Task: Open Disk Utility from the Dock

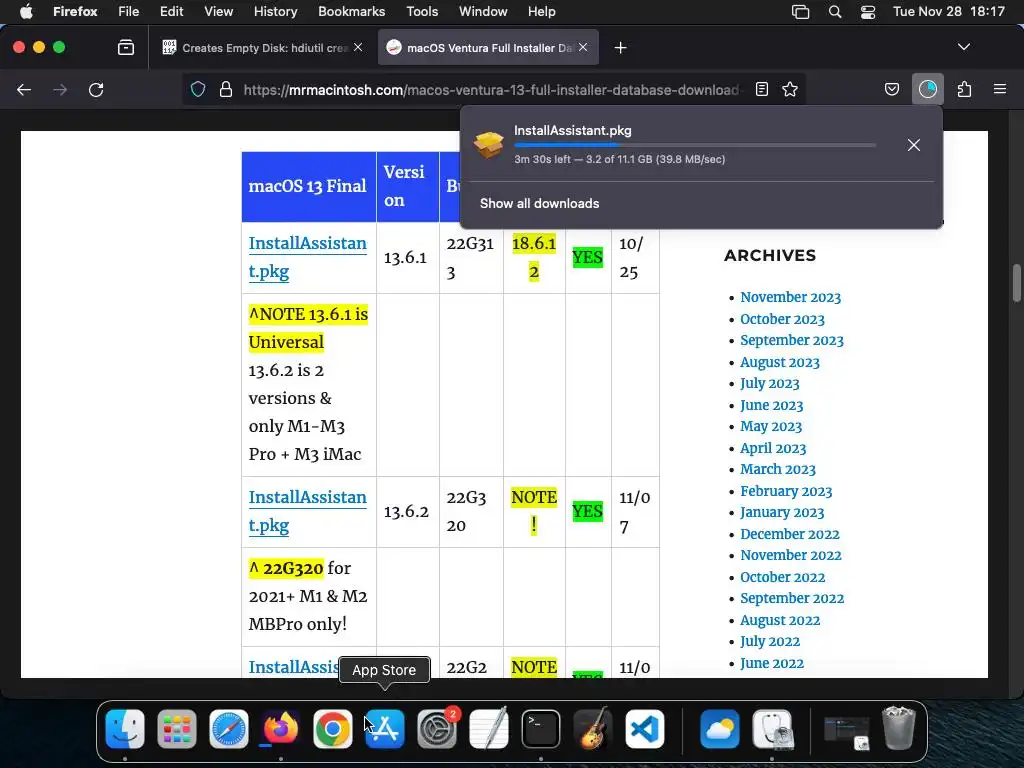Action: click(x=772, y=728)
